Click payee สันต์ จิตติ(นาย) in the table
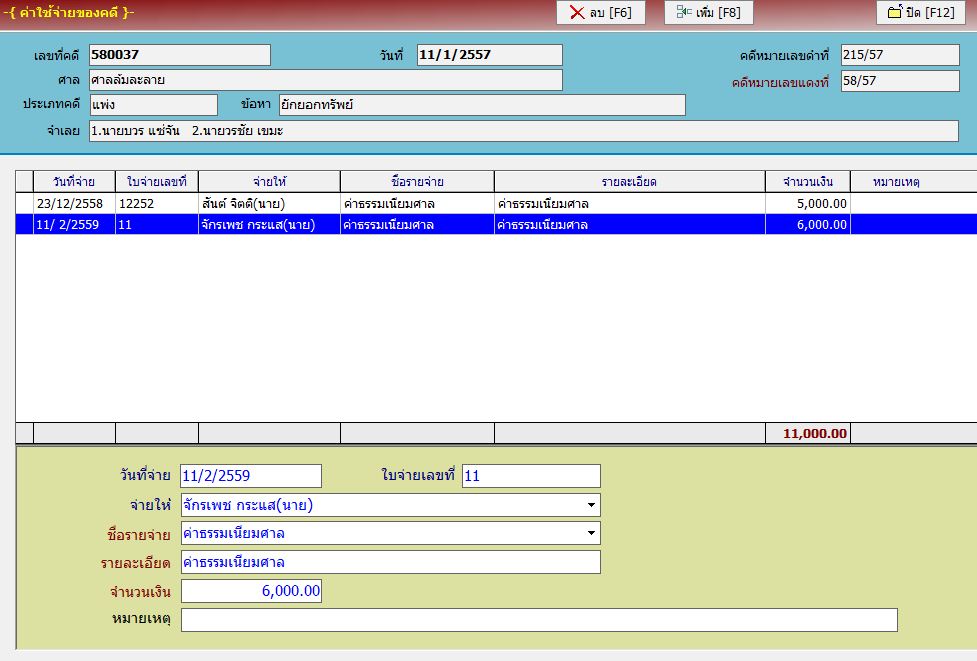Screen dimensions: 977x661 point(243,204)
